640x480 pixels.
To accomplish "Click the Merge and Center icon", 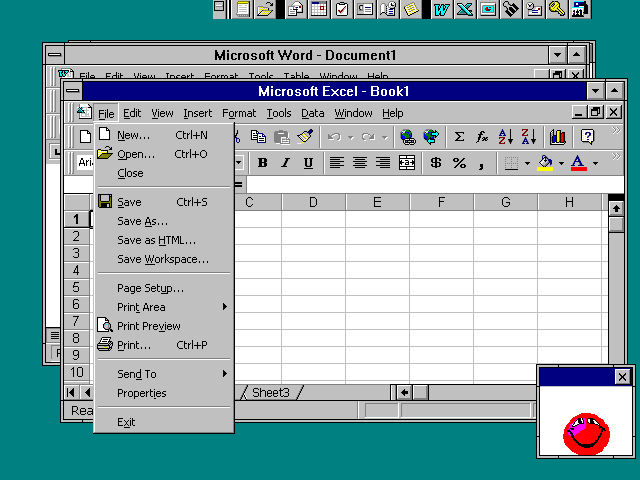I will pos(407,163).
